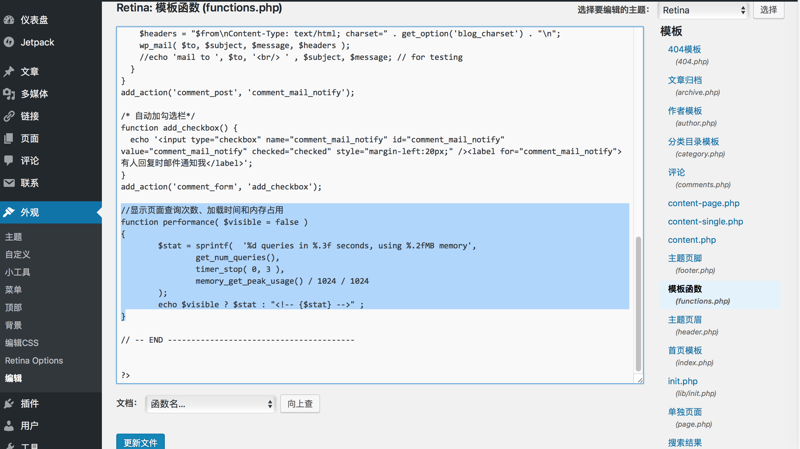This screenshot has width=800, height=449.
Task: Click inside the functions.php code textarea
Action: click(x=380, y=205)
